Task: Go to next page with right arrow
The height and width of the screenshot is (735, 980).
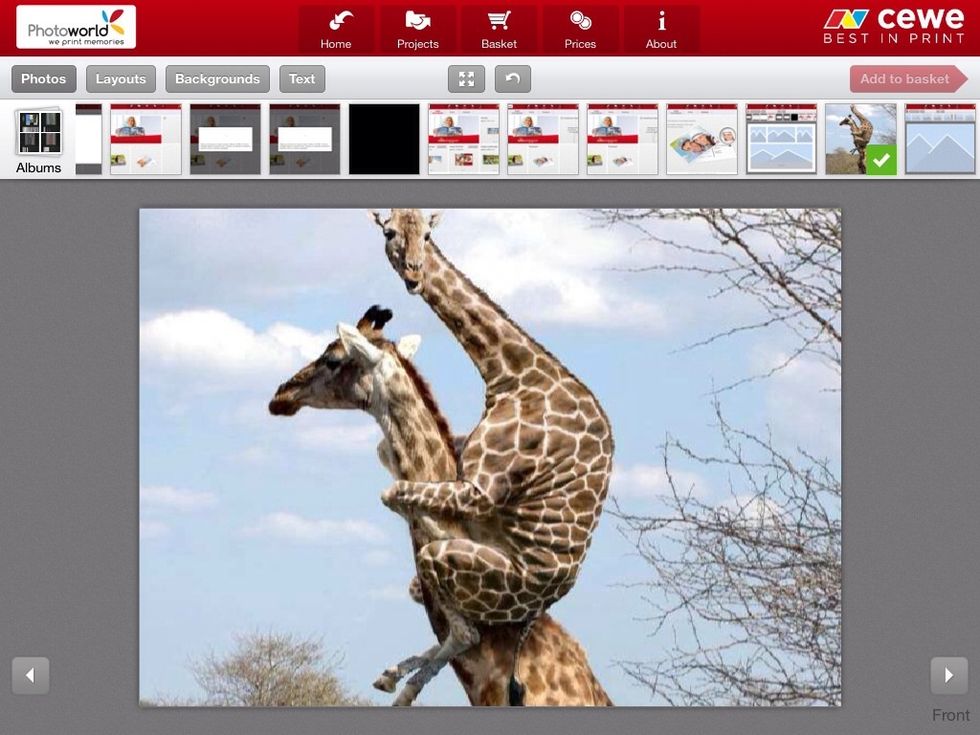Action: pos(949,675)
